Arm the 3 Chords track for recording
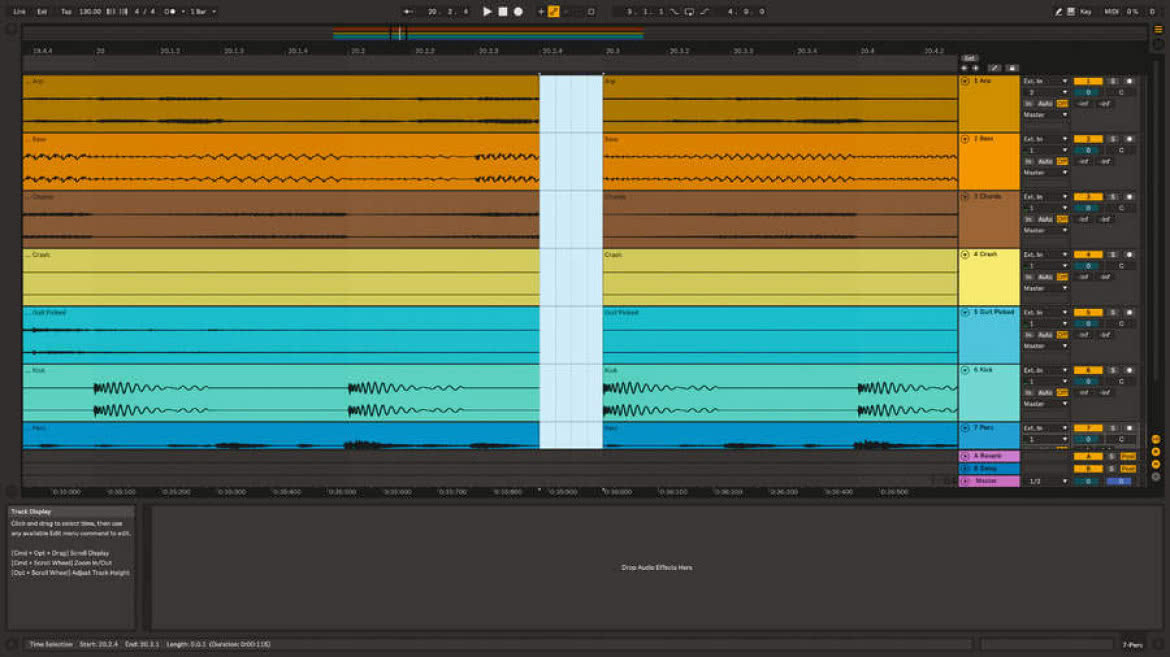 pyautogui.click(x=1129, y=196)
